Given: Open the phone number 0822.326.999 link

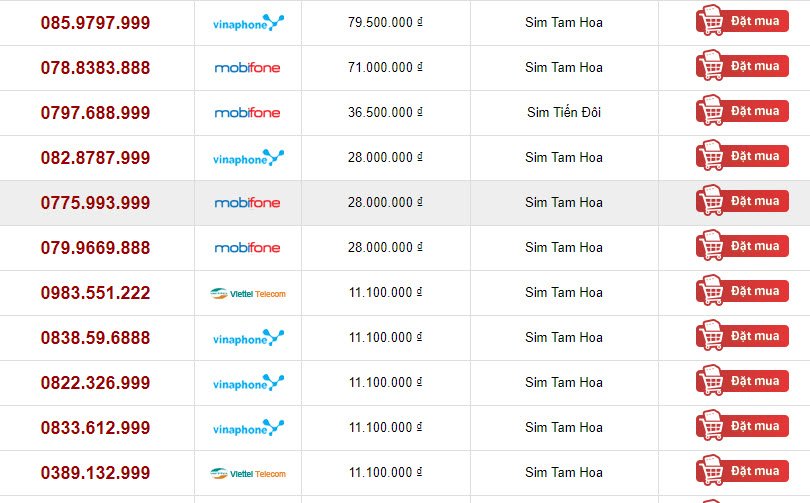Looking at the screenshot, I should pyautogui.click(x=96, y=383).
